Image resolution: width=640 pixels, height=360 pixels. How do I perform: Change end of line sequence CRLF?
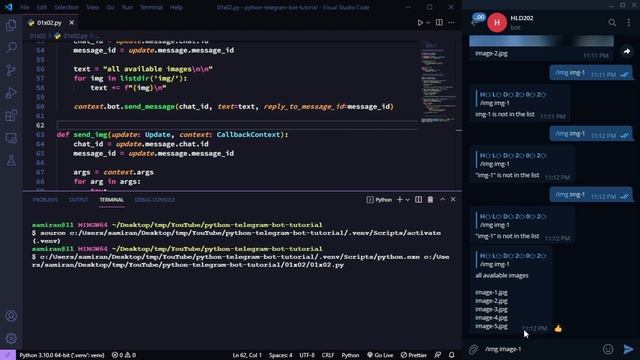coord(328,355)
